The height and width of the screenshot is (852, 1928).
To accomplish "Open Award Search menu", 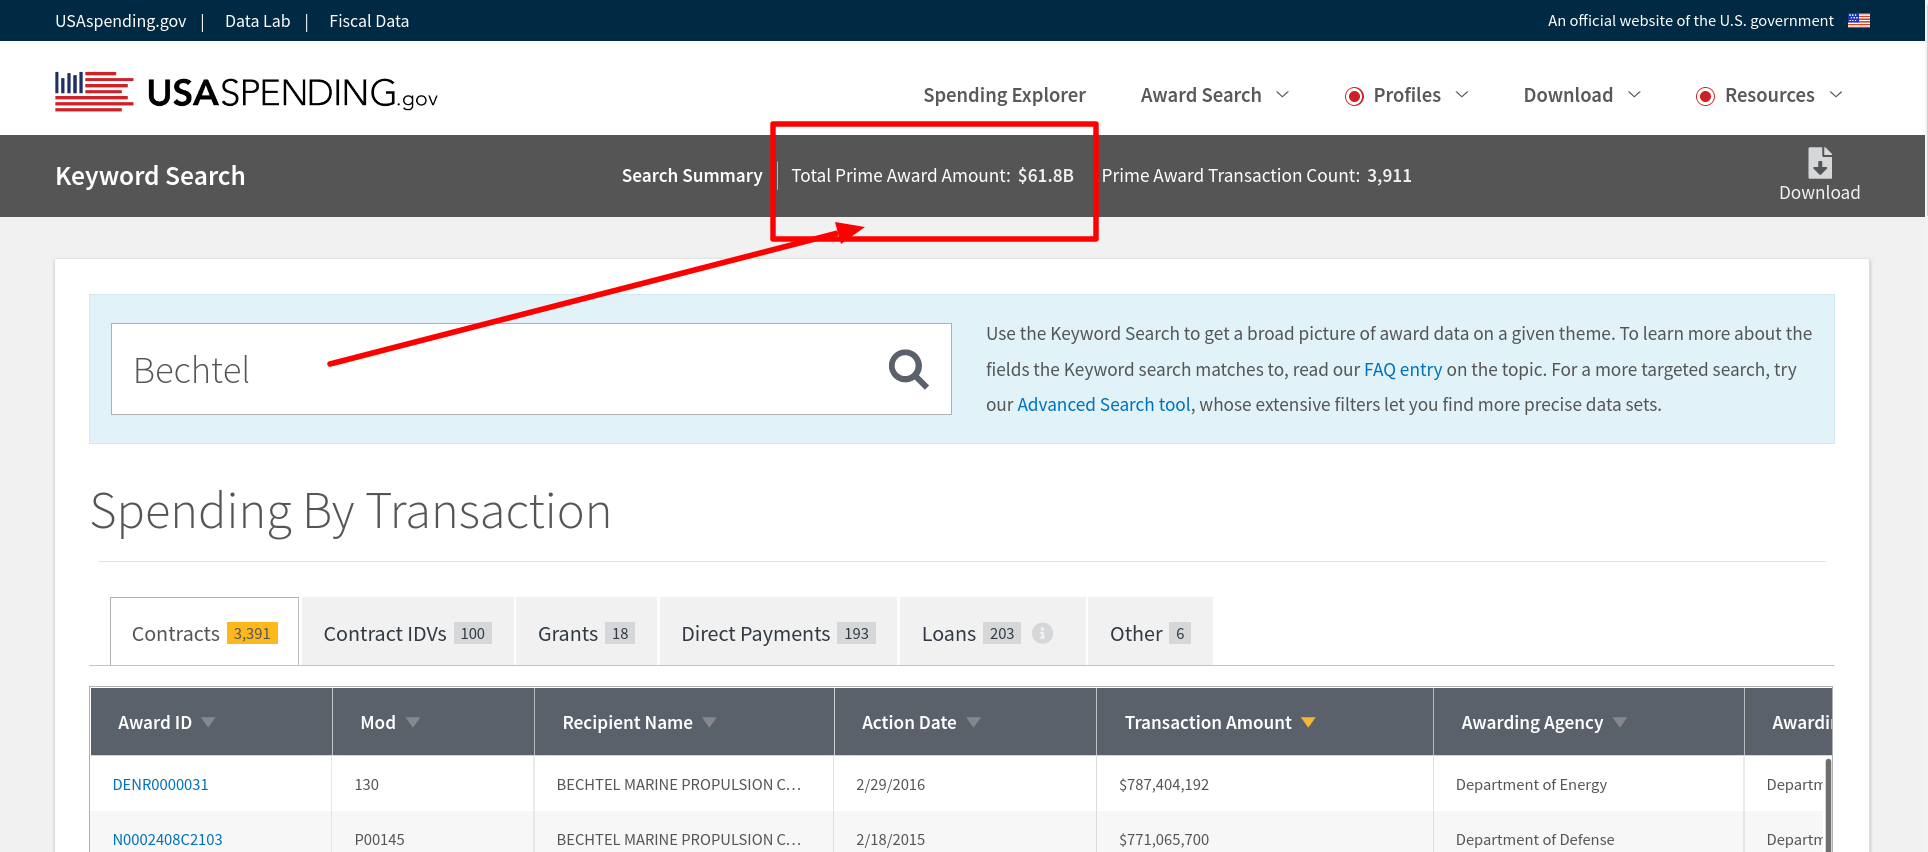I will [x=1201, y=95].
